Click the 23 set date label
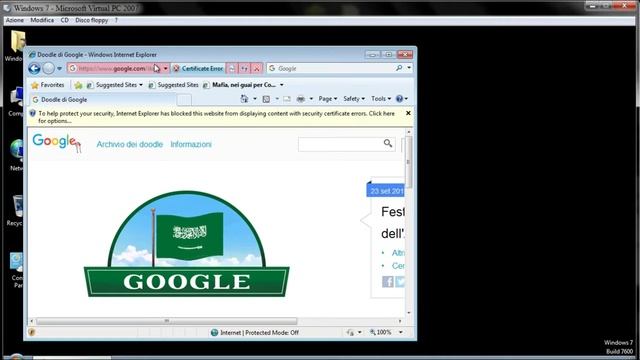 coord(386,191)
